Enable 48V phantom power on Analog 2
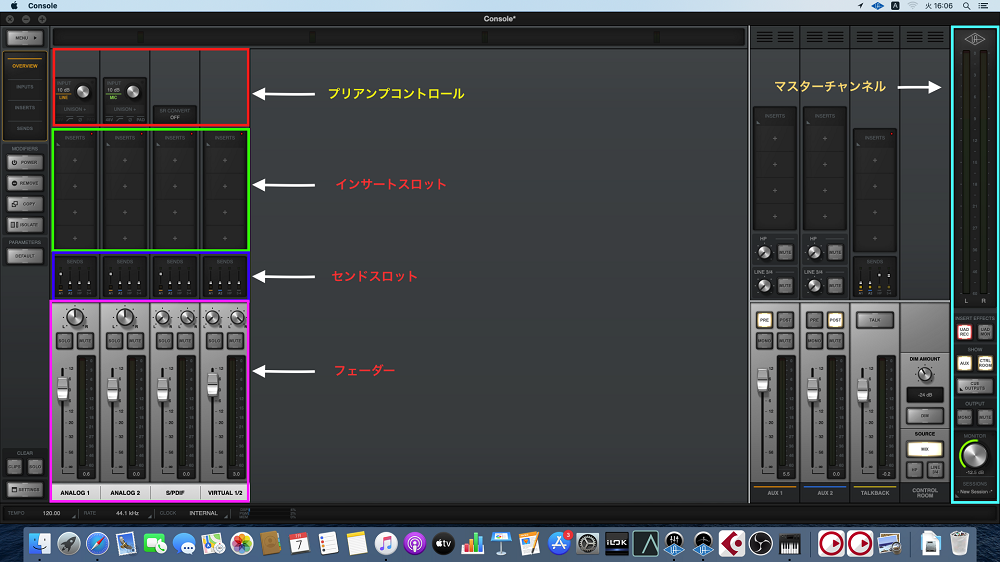 109,119
